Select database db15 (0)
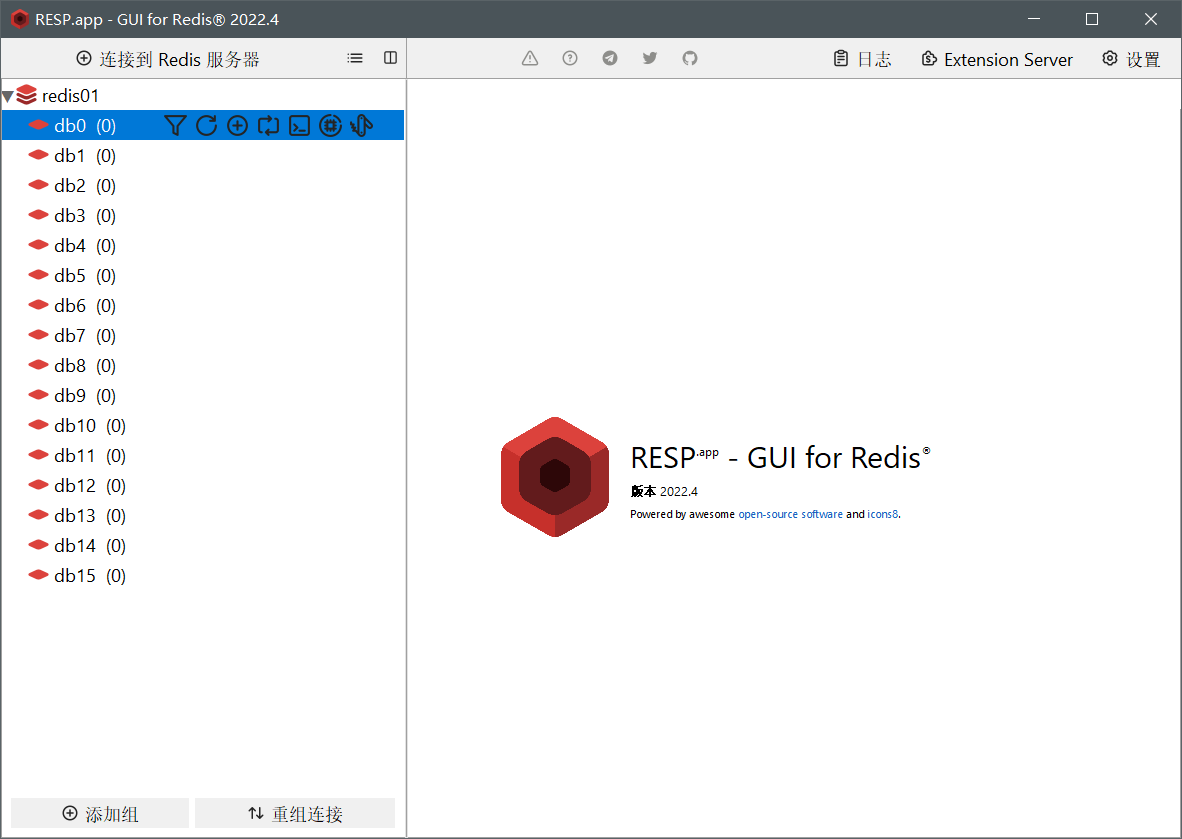The width and height of the screenshot is (1182, 839). point(203,575)
